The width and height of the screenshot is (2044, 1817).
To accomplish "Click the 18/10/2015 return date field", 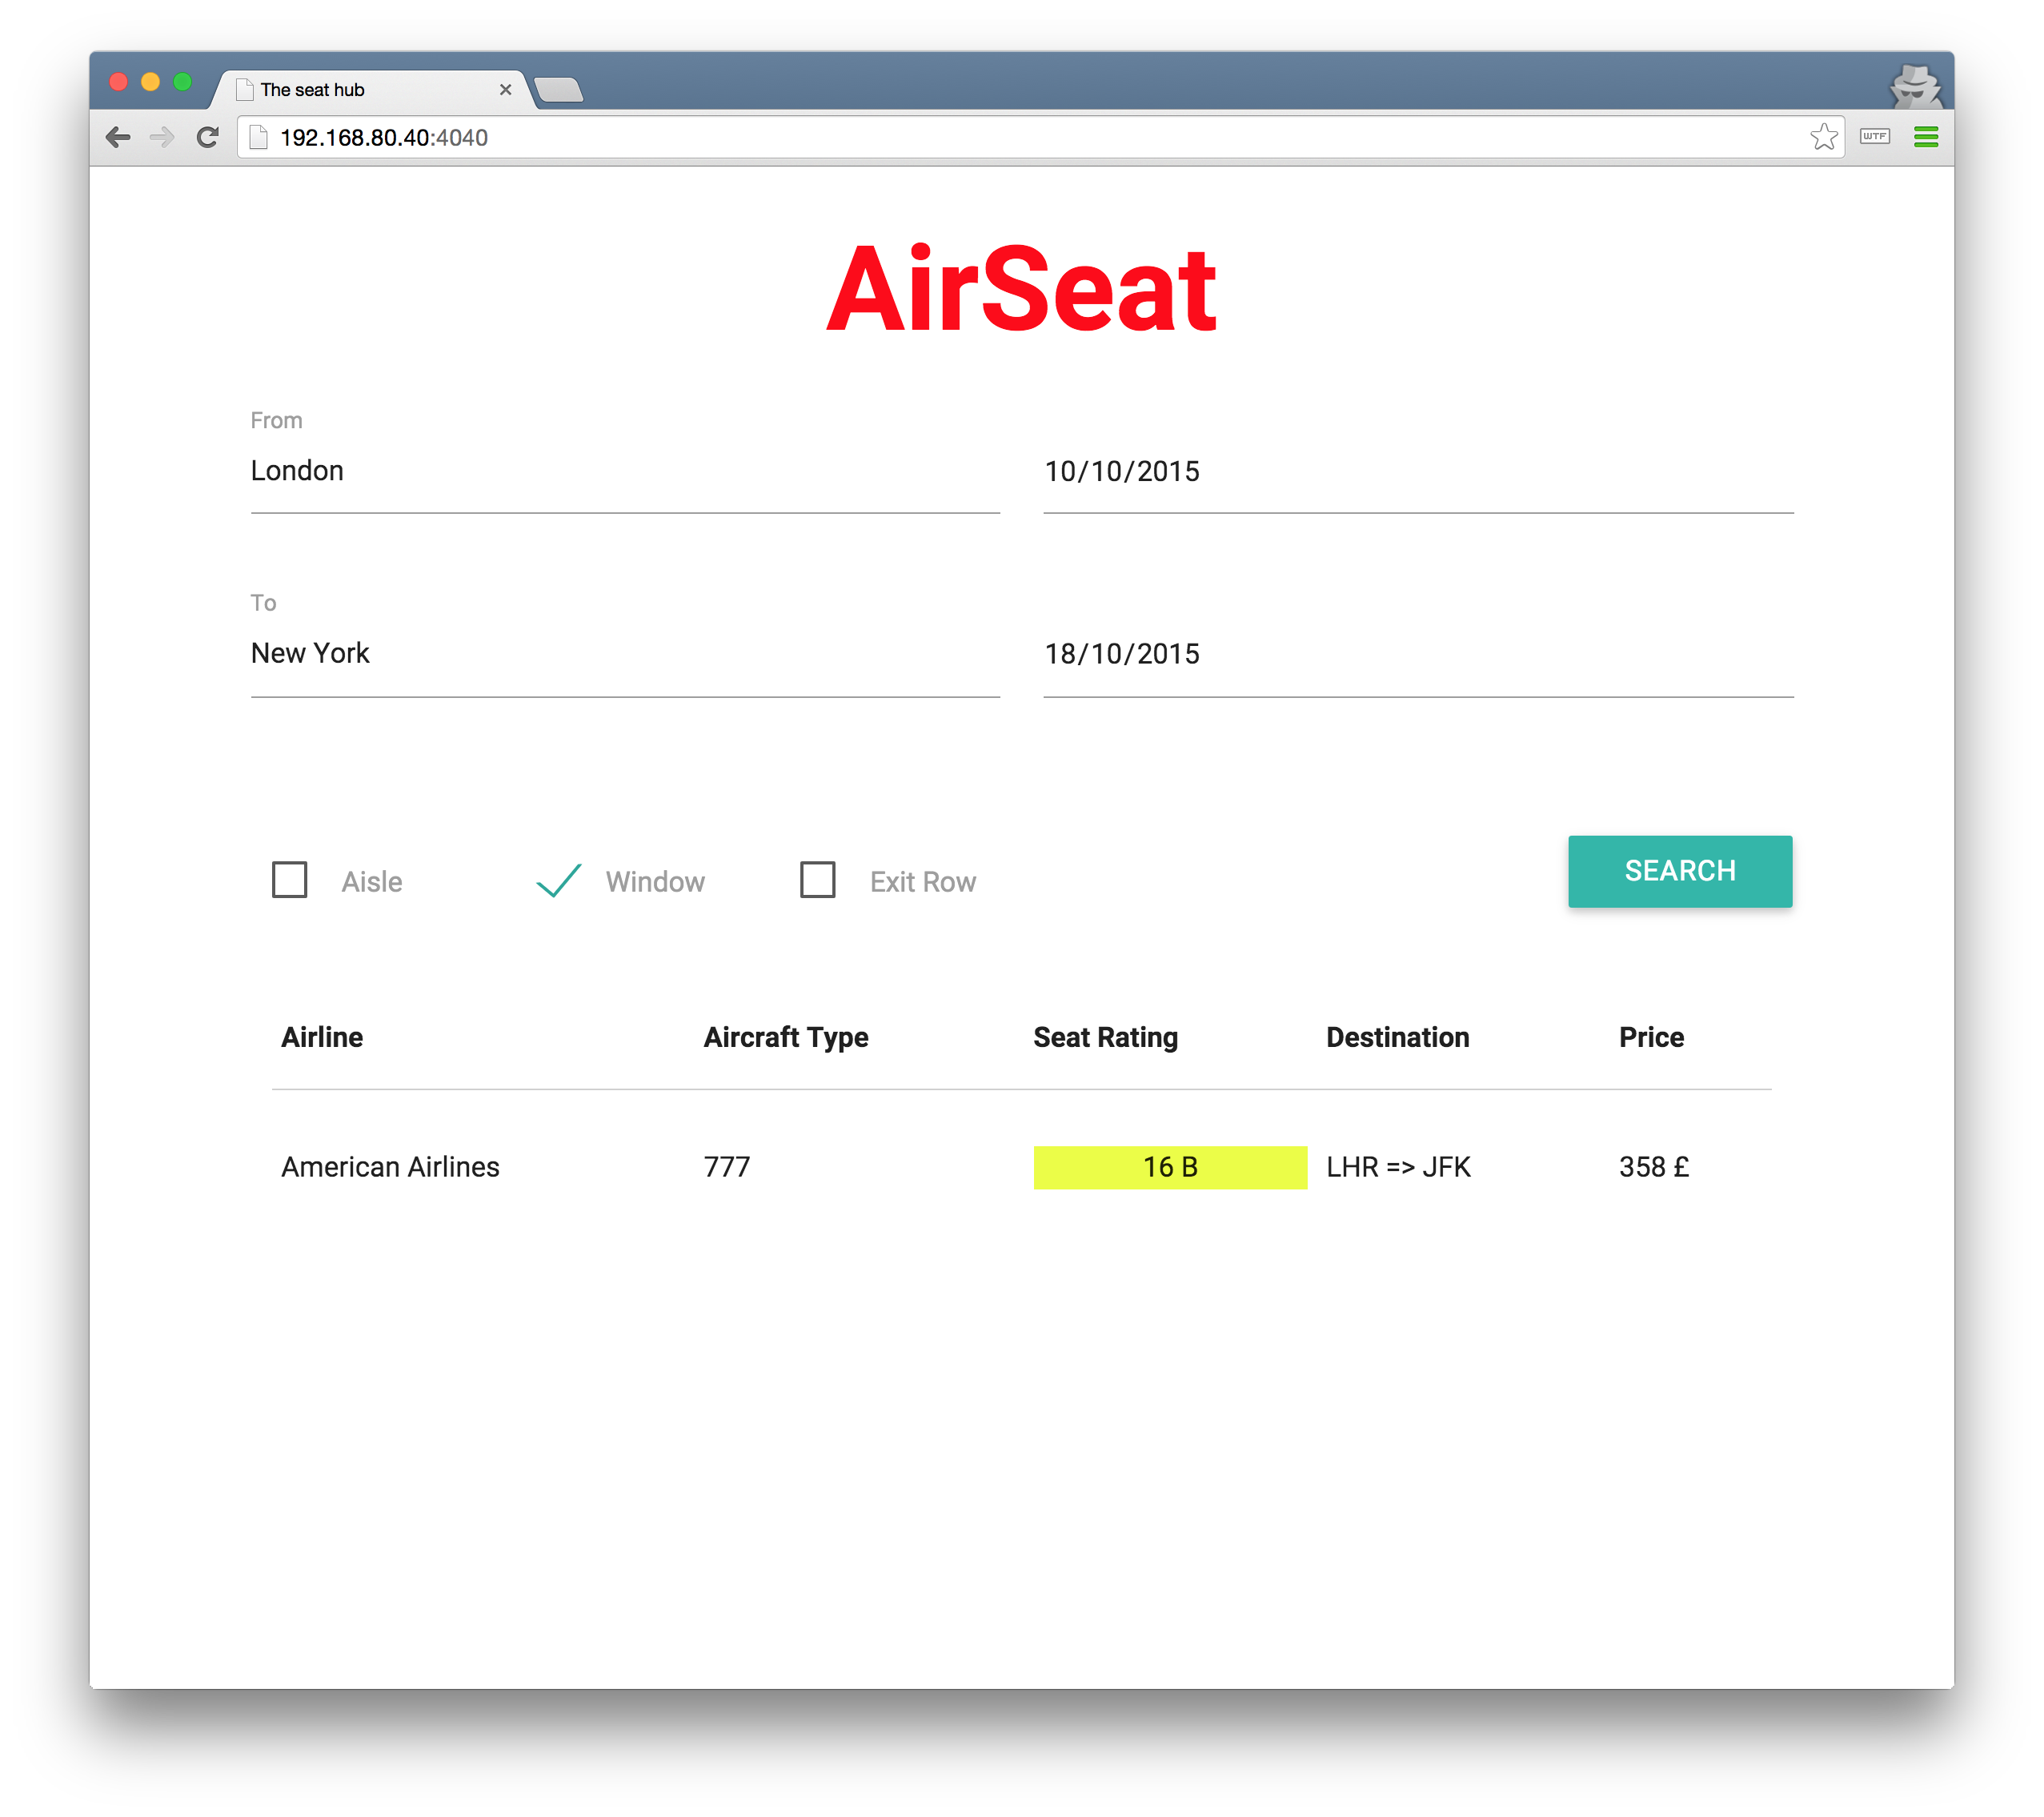I will click(x=1417, y=654).
